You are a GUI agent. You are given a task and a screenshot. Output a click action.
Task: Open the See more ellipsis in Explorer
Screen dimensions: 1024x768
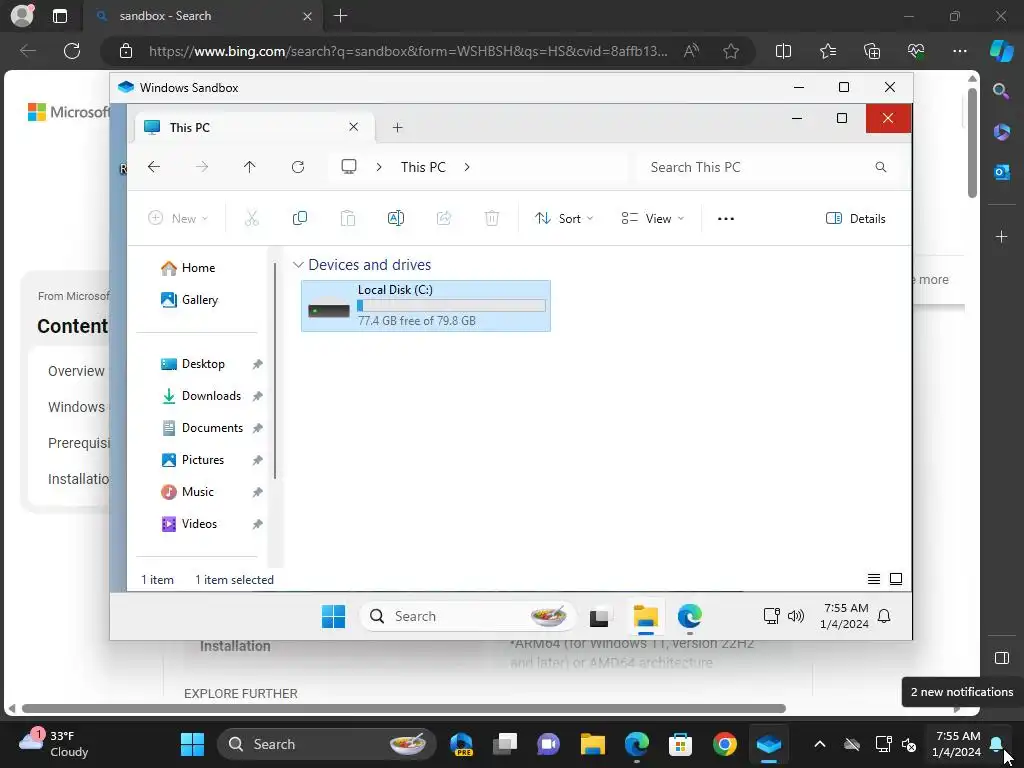(726, 219)
